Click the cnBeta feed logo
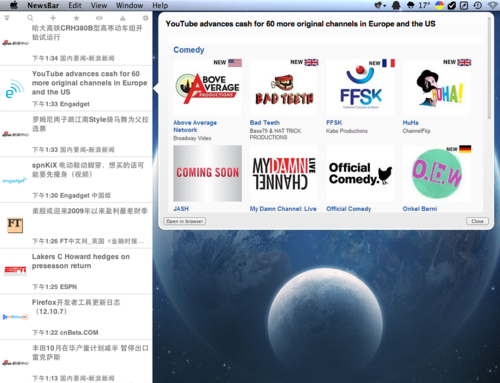The image size is (500, 383). point(15,317)
